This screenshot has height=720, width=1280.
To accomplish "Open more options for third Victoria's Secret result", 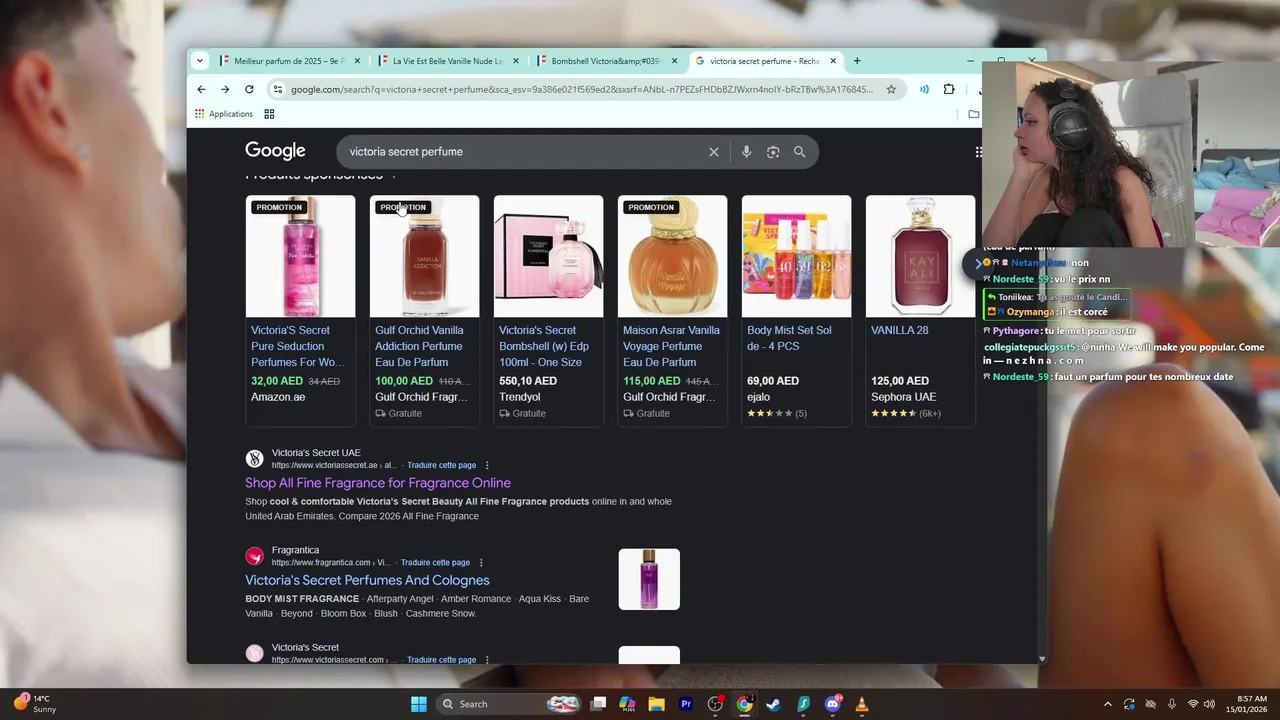I will point(487,660).
